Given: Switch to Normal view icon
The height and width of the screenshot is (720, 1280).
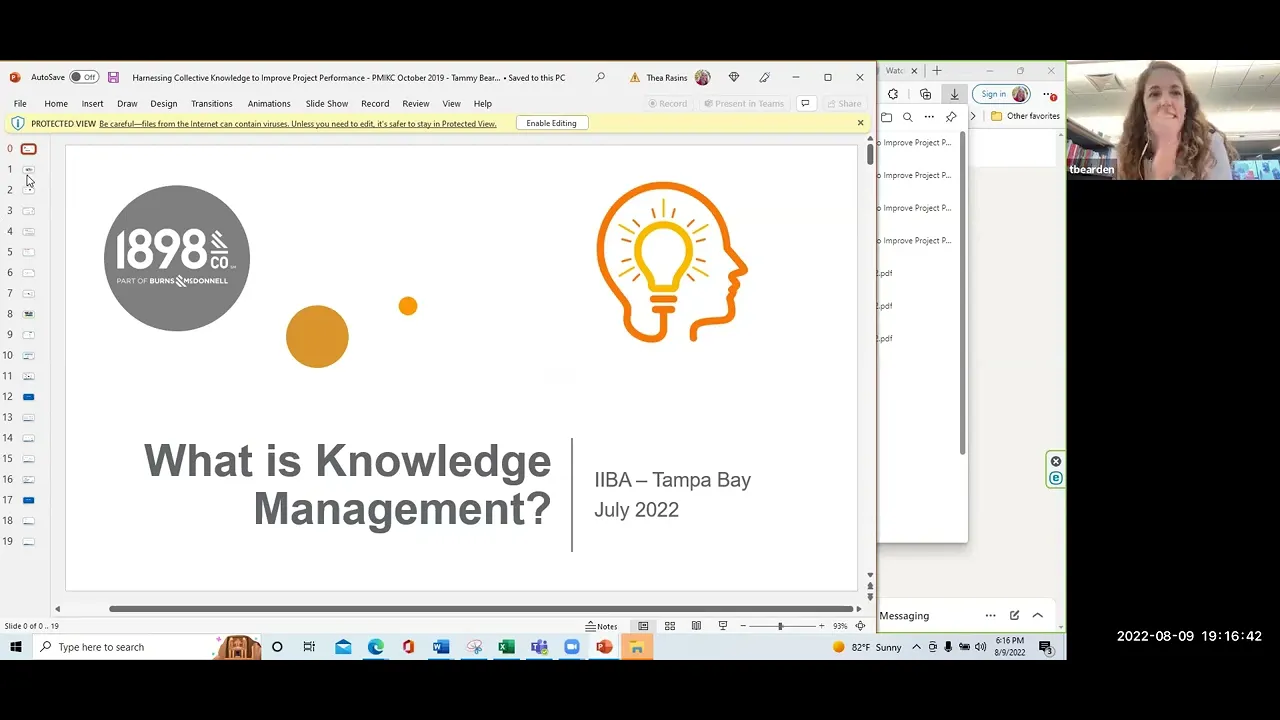Looking at the screenshot, I should pyautogui.click(x=643, y=626).
